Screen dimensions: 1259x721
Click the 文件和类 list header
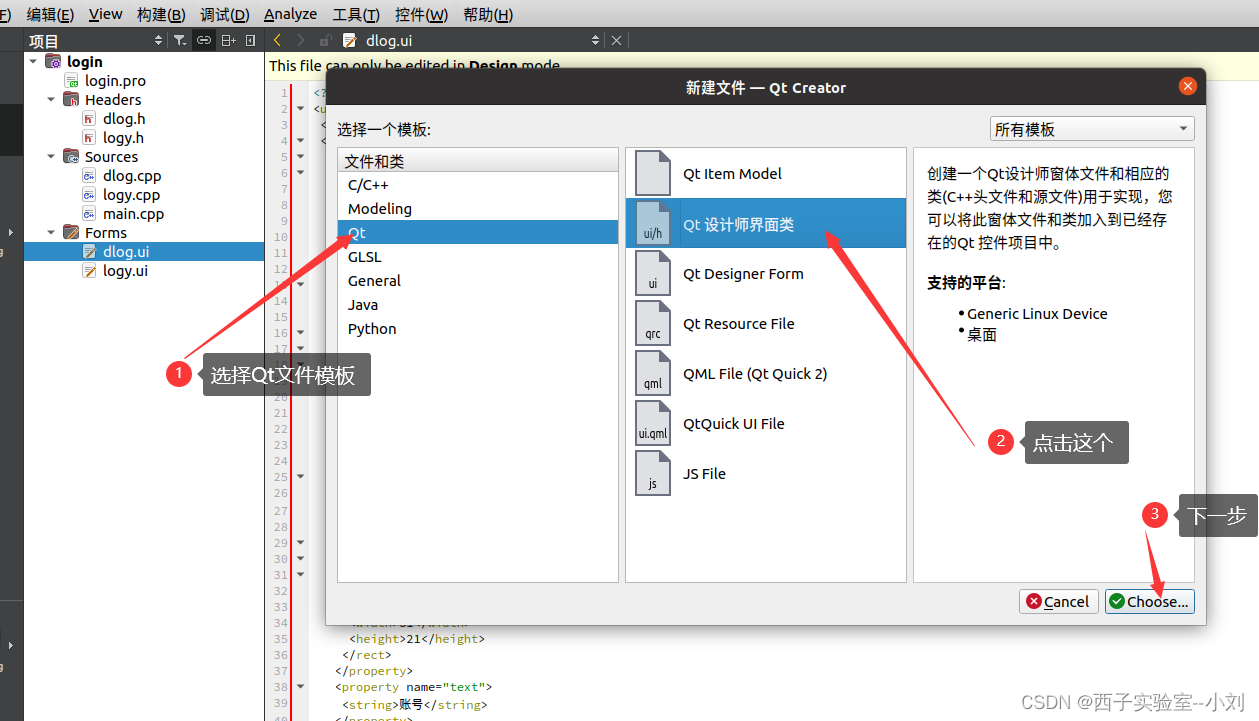(x=478, y=161)
